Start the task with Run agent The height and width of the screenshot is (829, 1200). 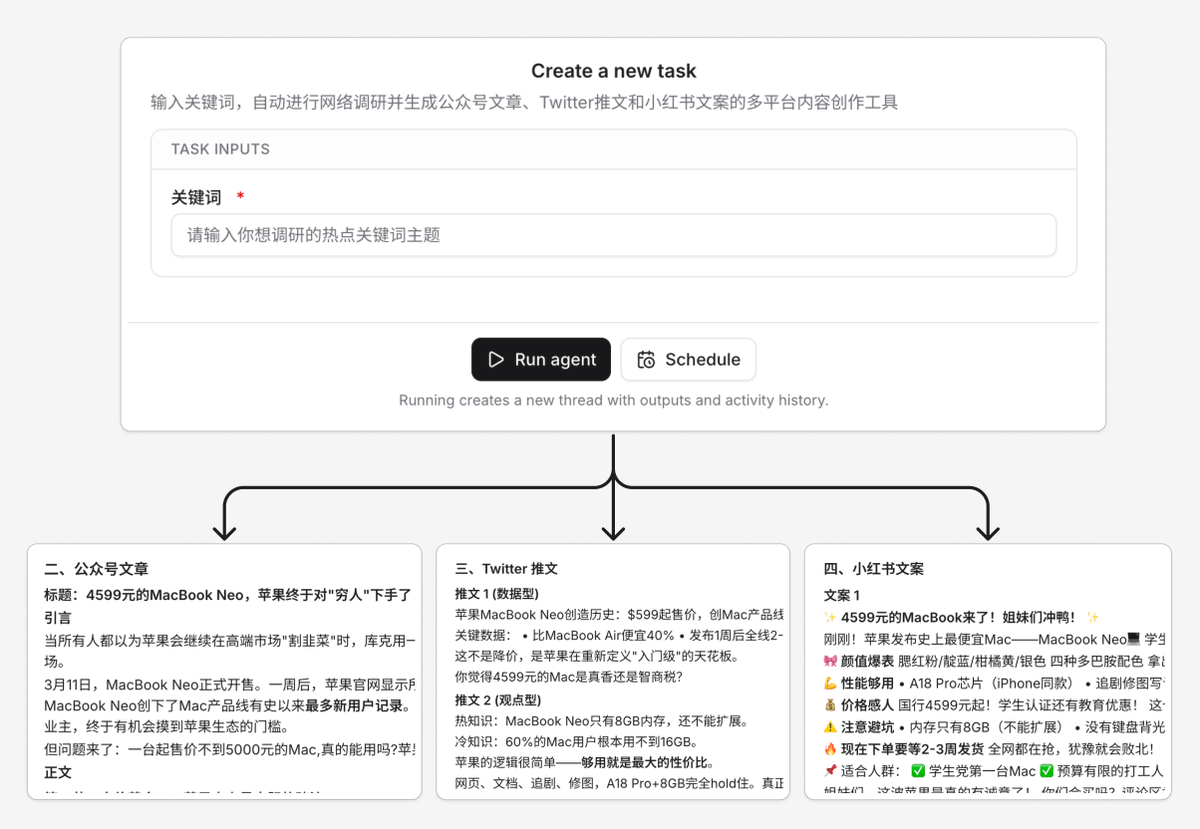tap(541, 360)
